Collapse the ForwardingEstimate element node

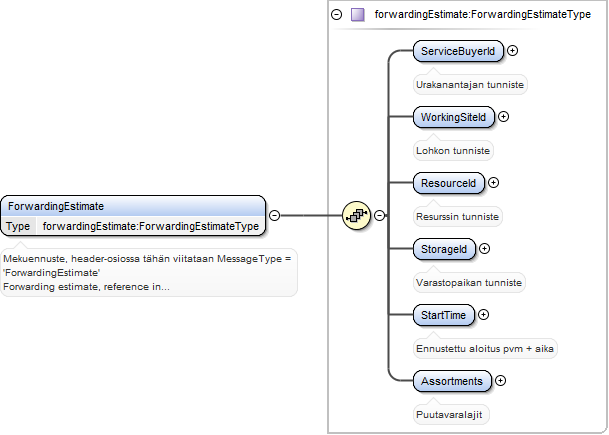(x=275, y=215)
